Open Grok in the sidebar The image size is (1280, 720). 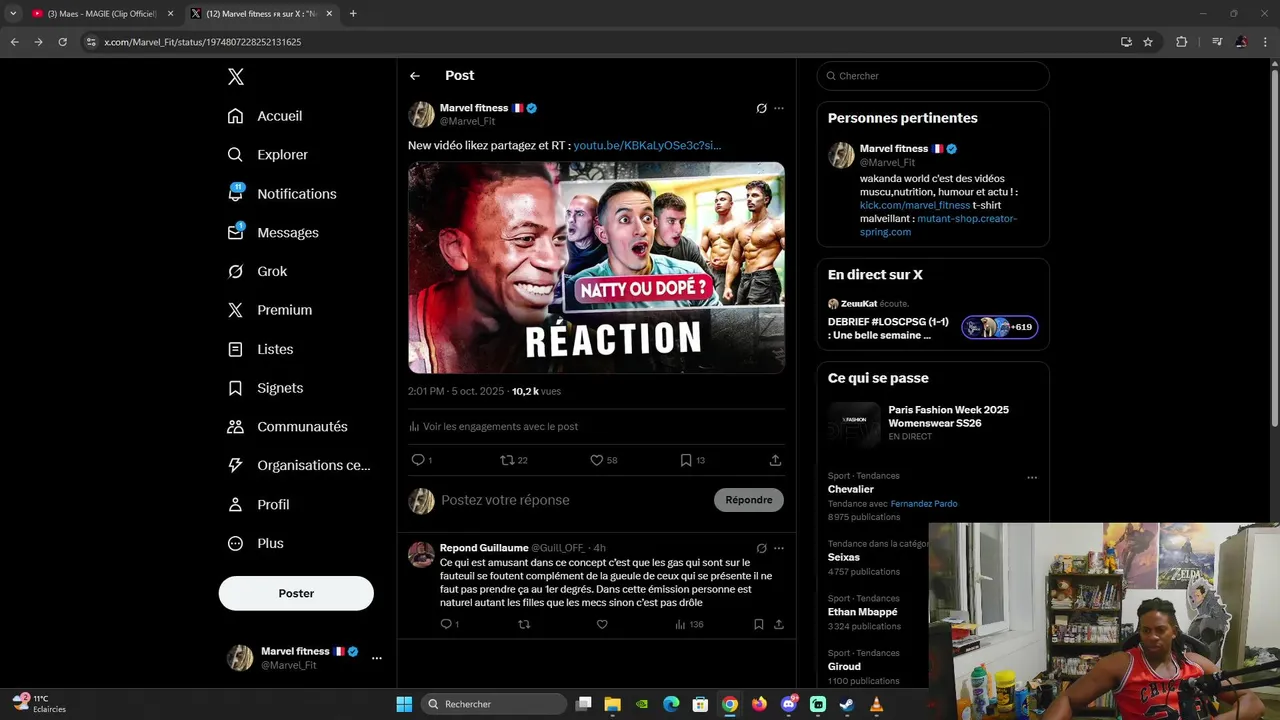[257, 271]
